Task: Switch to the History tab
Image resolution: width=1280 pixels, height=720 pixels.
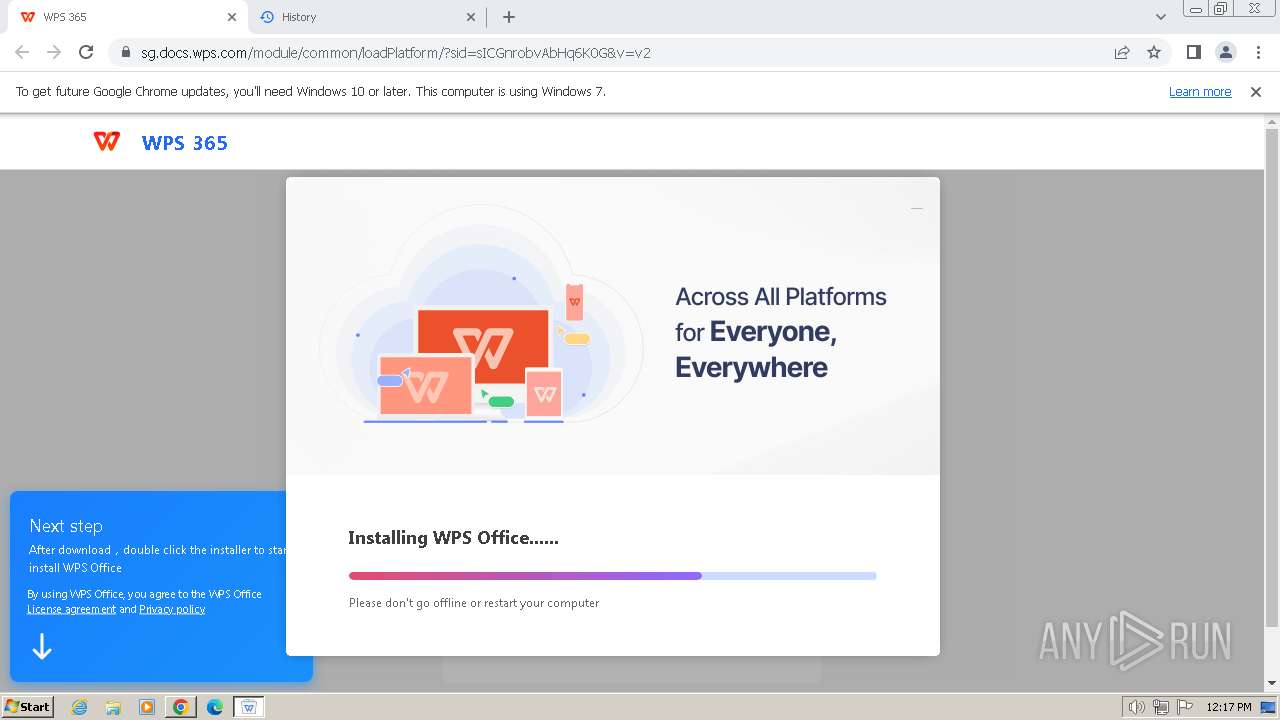Action: coord(367,17)
